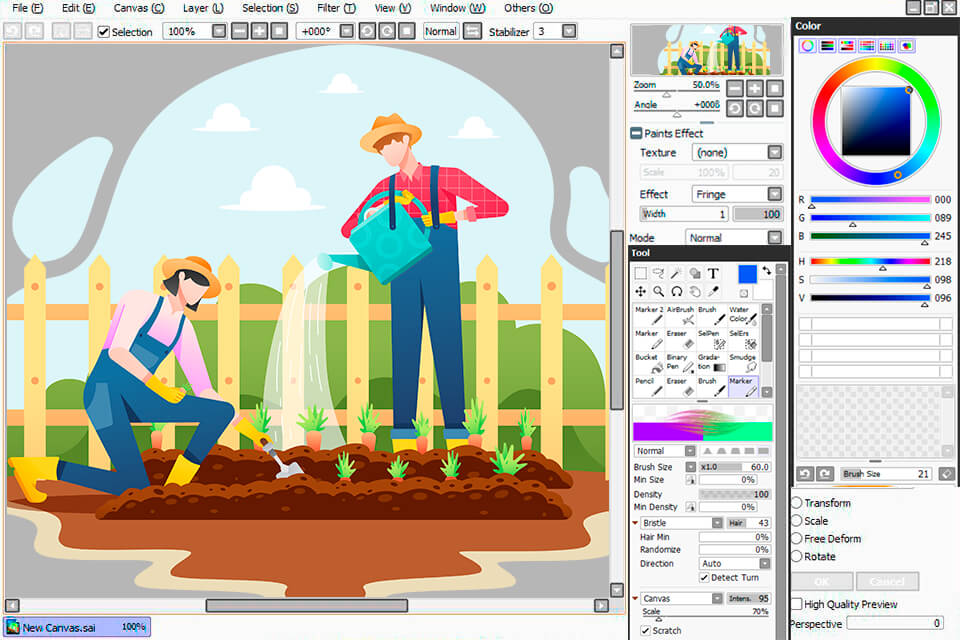
Task: Show the swatches grid view
Action: [x=887, y=46]
